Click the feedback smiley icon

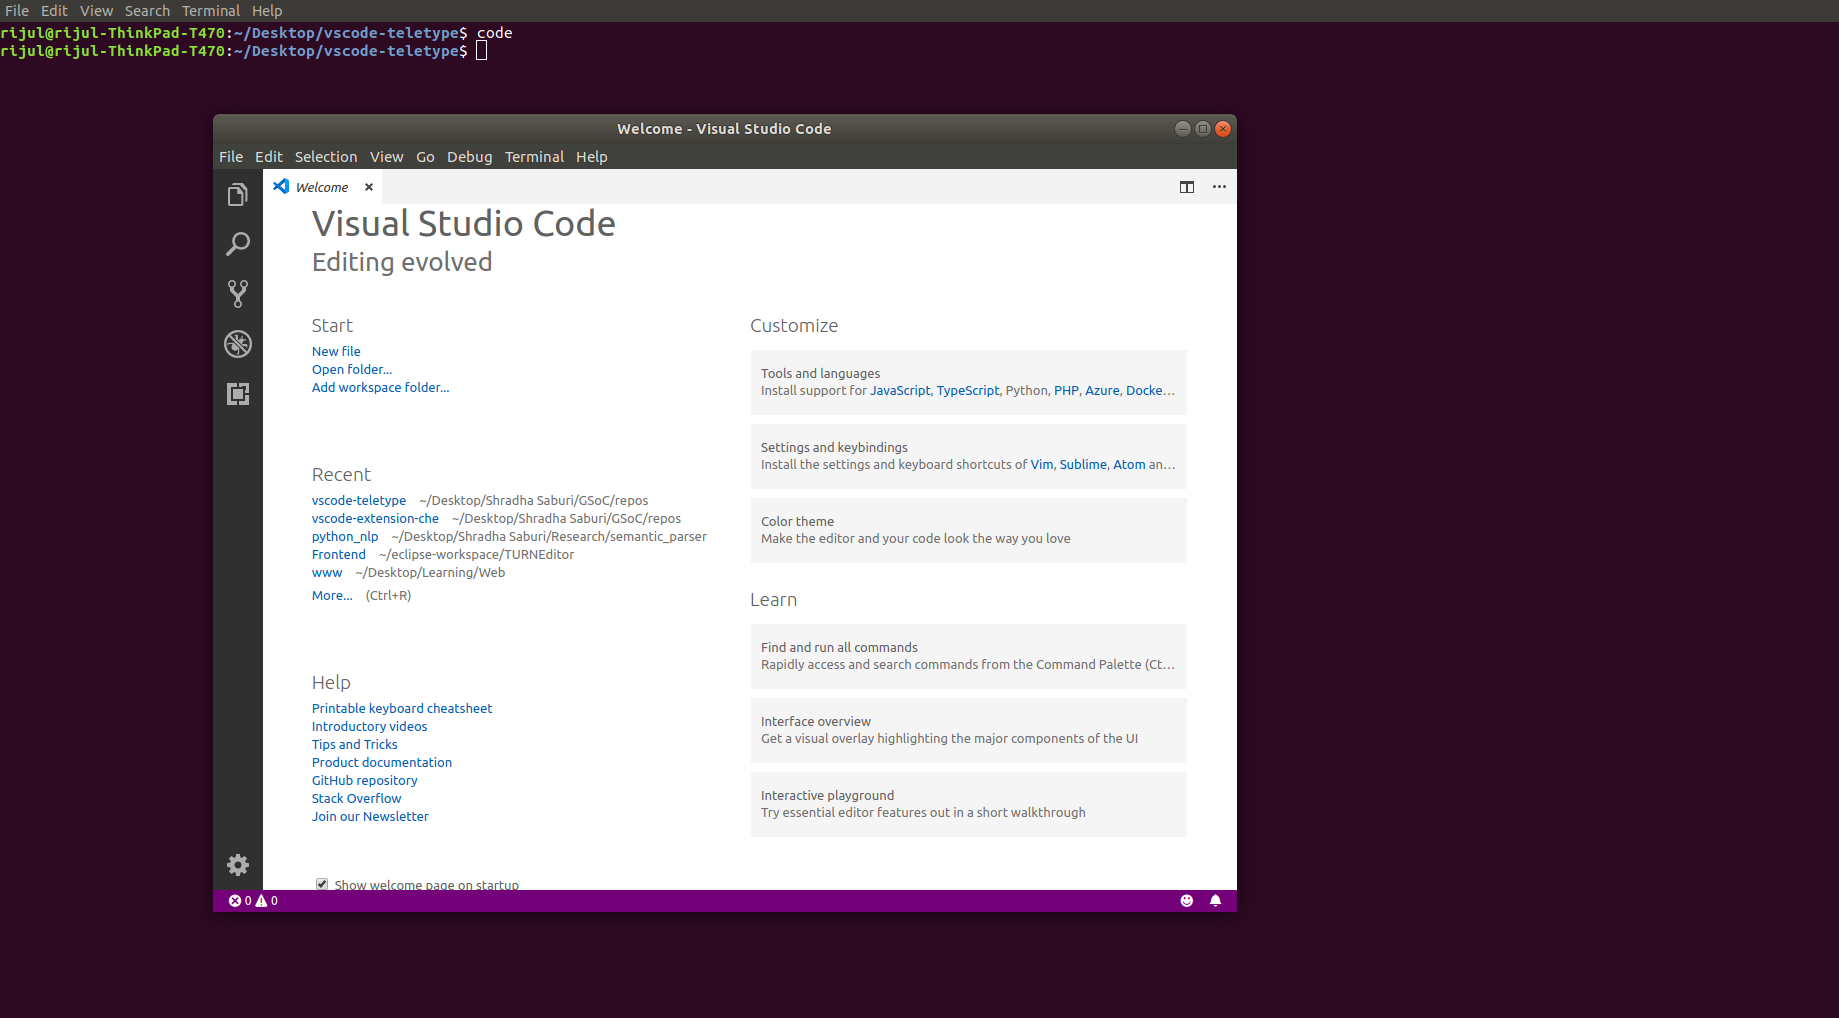point(1187,901)
